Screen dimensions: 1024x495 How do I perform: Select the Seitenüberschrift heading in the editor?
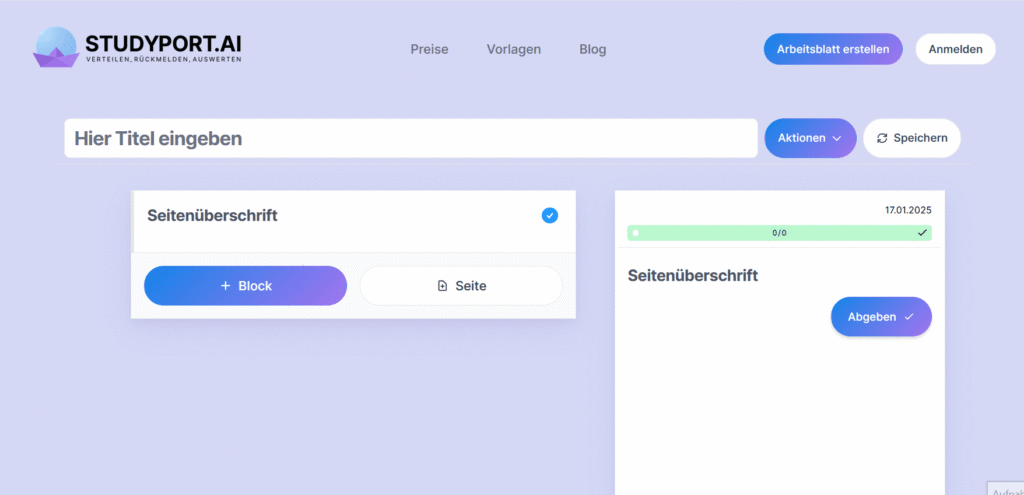[212, 215]
